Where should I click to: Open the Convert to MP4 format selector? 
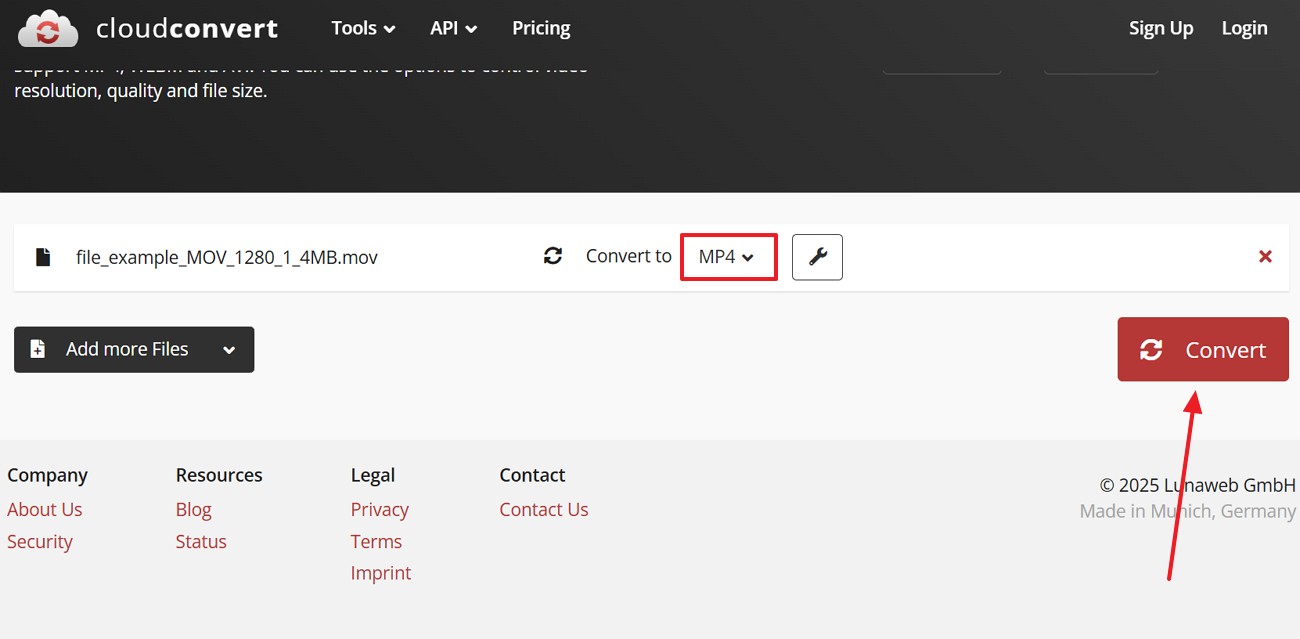pyautogui.click(x=728, y=257)
